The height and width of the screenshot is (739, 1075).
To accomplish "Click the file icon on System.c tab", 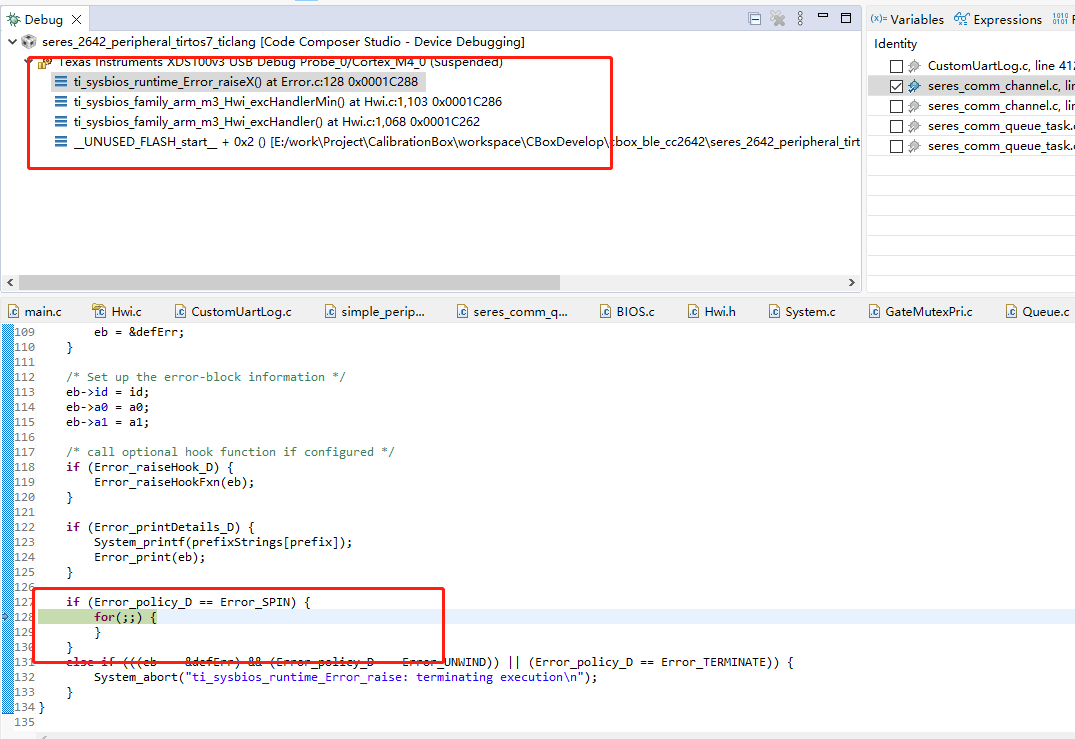I will (x=775, y=311).
